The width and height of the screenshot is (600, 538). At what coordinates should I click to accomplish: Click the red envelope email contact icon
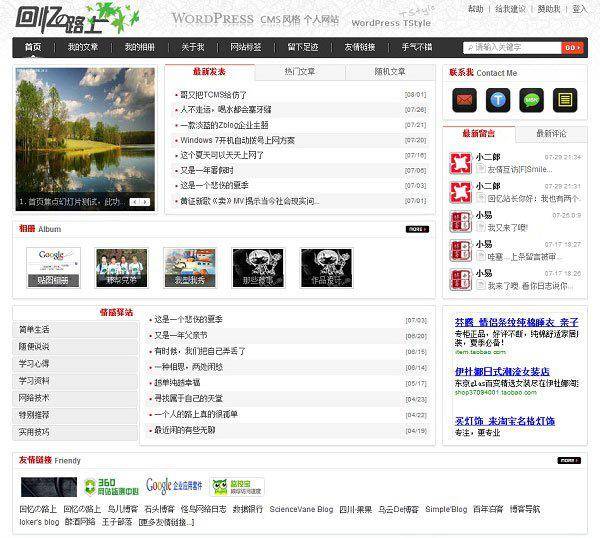(464, 99)
